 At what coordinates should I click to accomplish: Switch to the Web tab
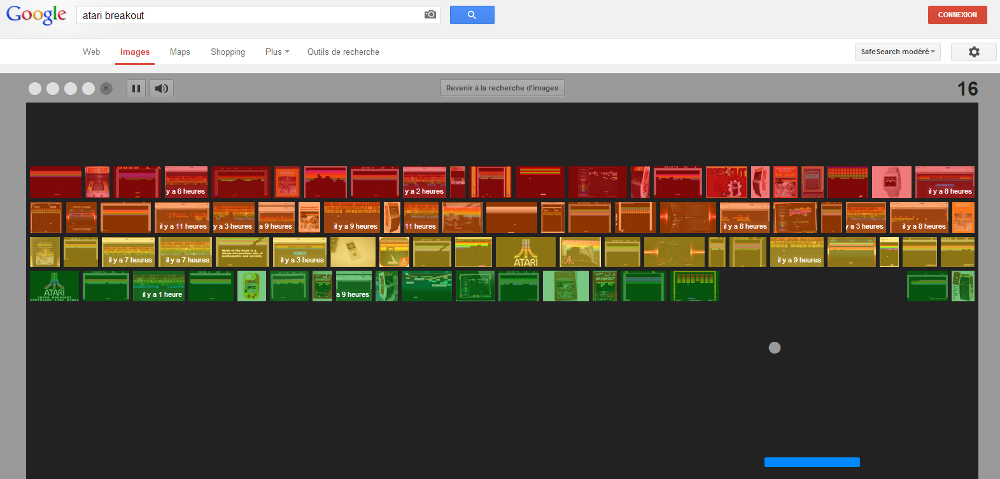(x=91, y=52)
